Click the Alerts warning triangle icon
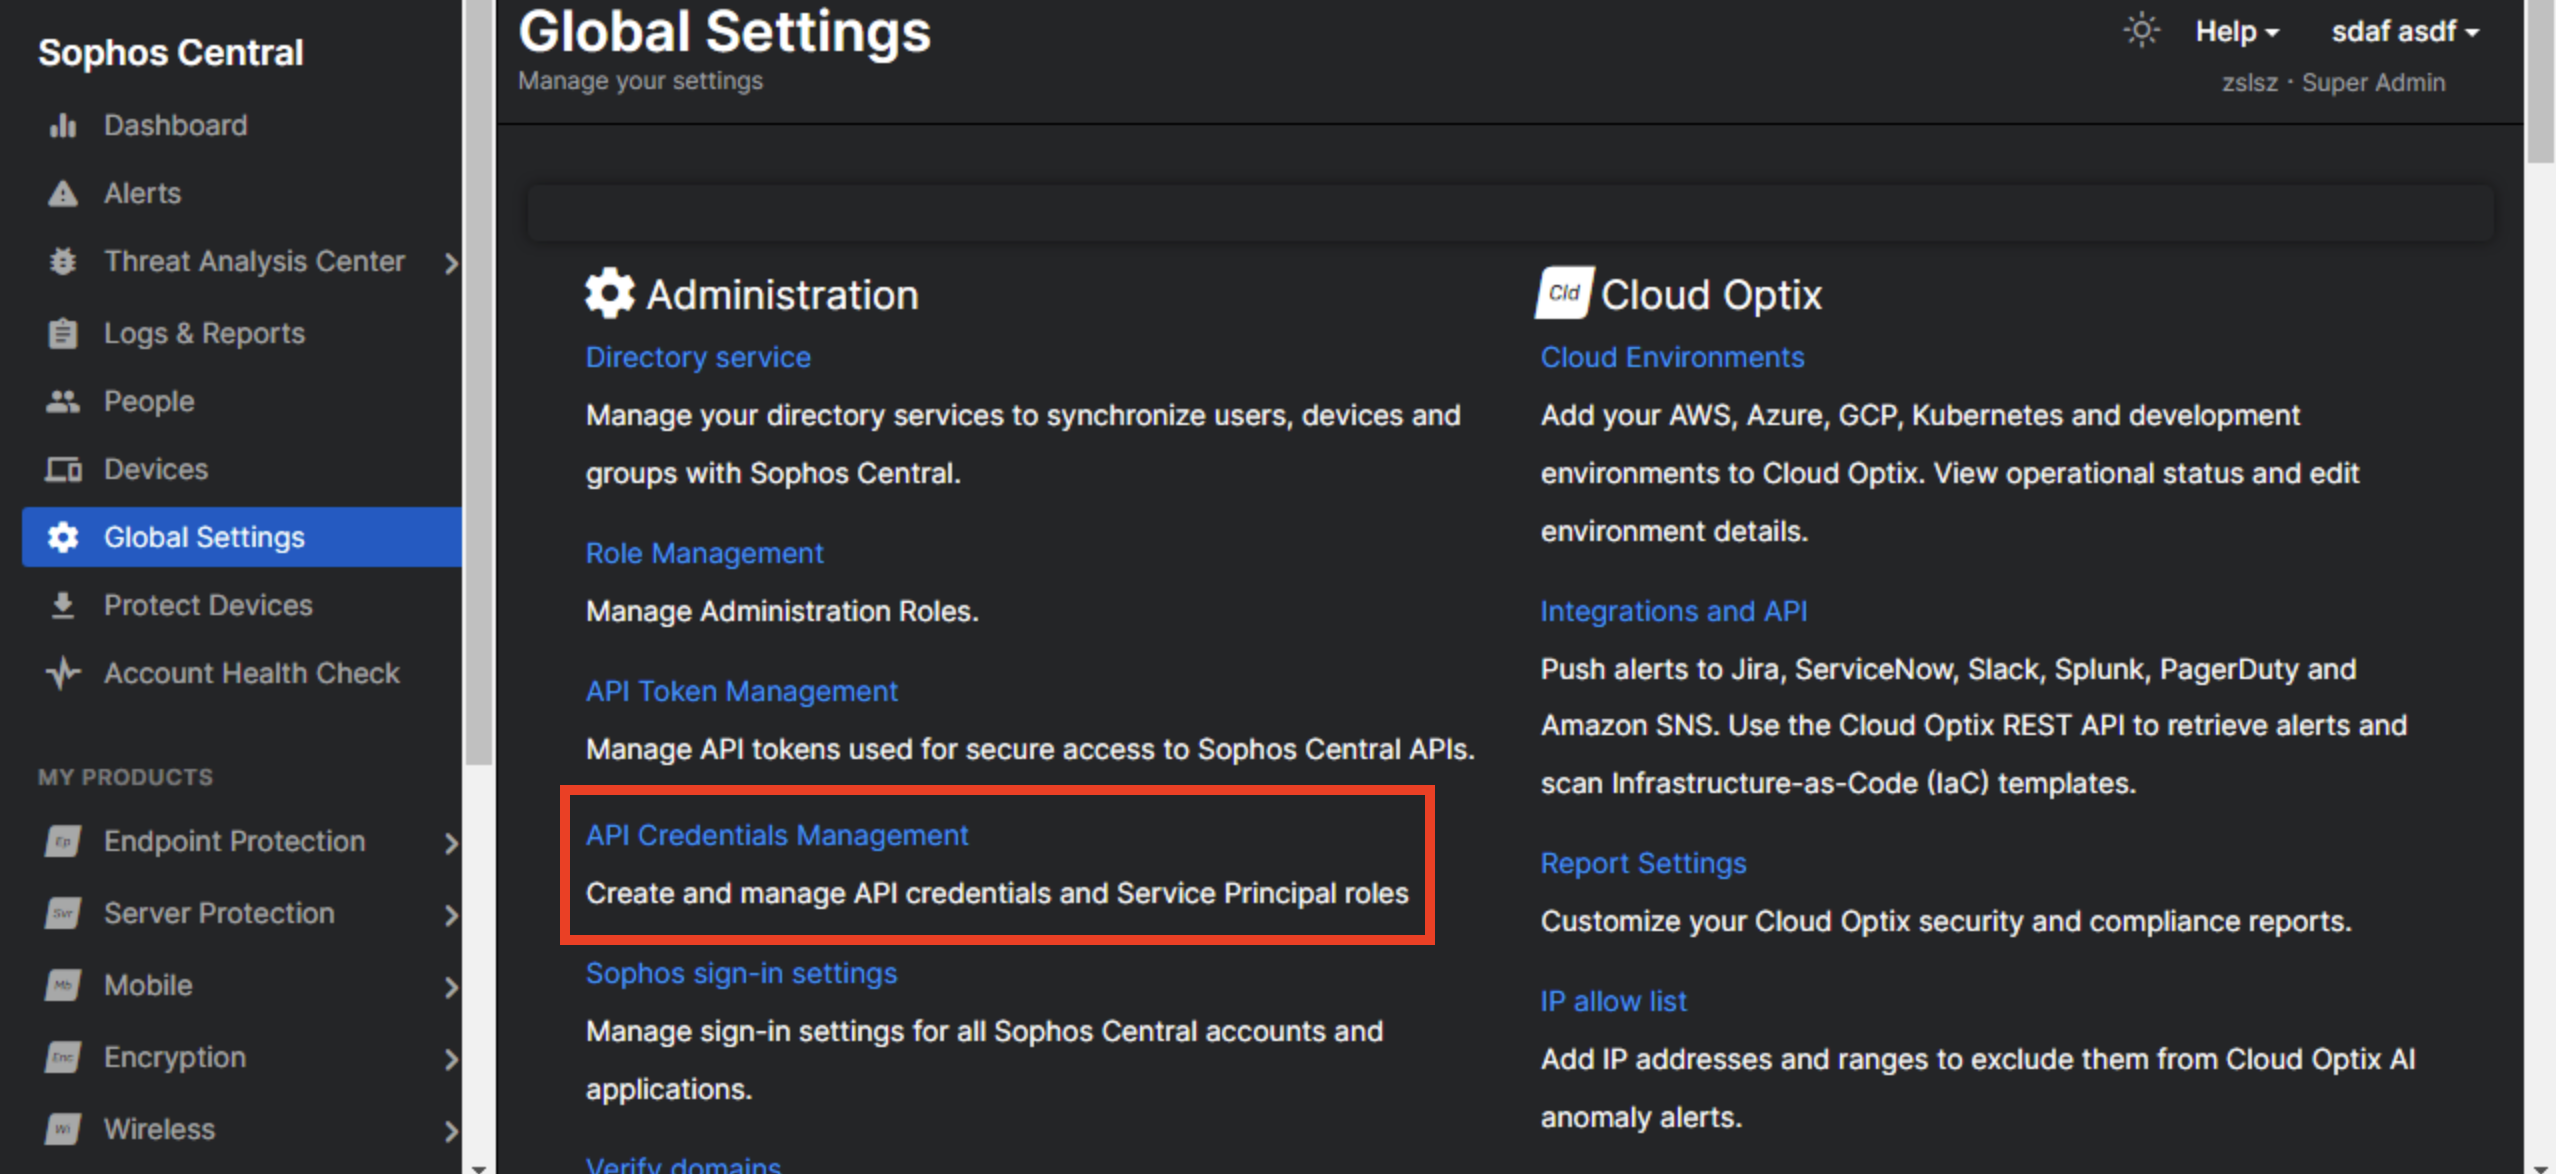This screenshot has width=2556, height=1174. tap(63, 194)
